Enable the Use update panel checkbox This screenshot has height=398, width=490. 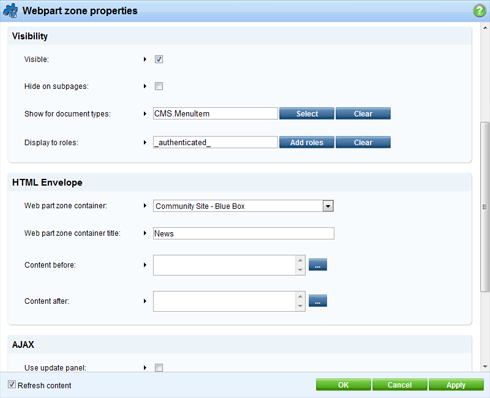point(159,368)
